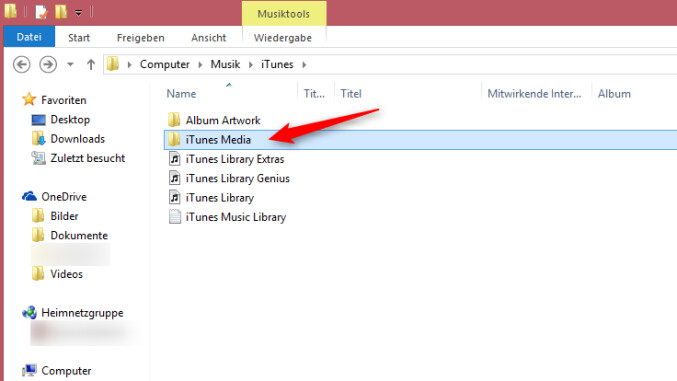The width and height of the screenshot is (677, 381).
Task: Click the iTunes Library Extras file icon
Action: click(x=174, y=159)
